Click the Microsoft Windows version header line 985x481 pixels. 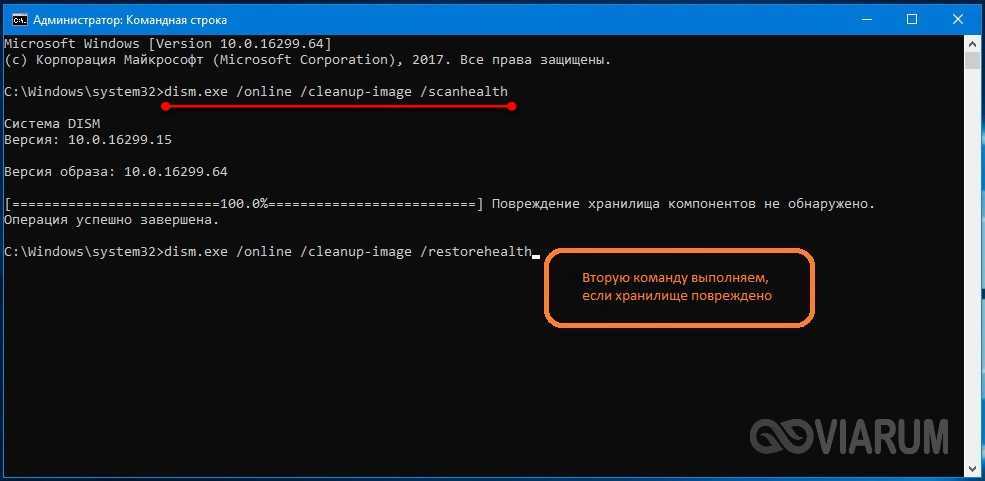pos(167,44)
